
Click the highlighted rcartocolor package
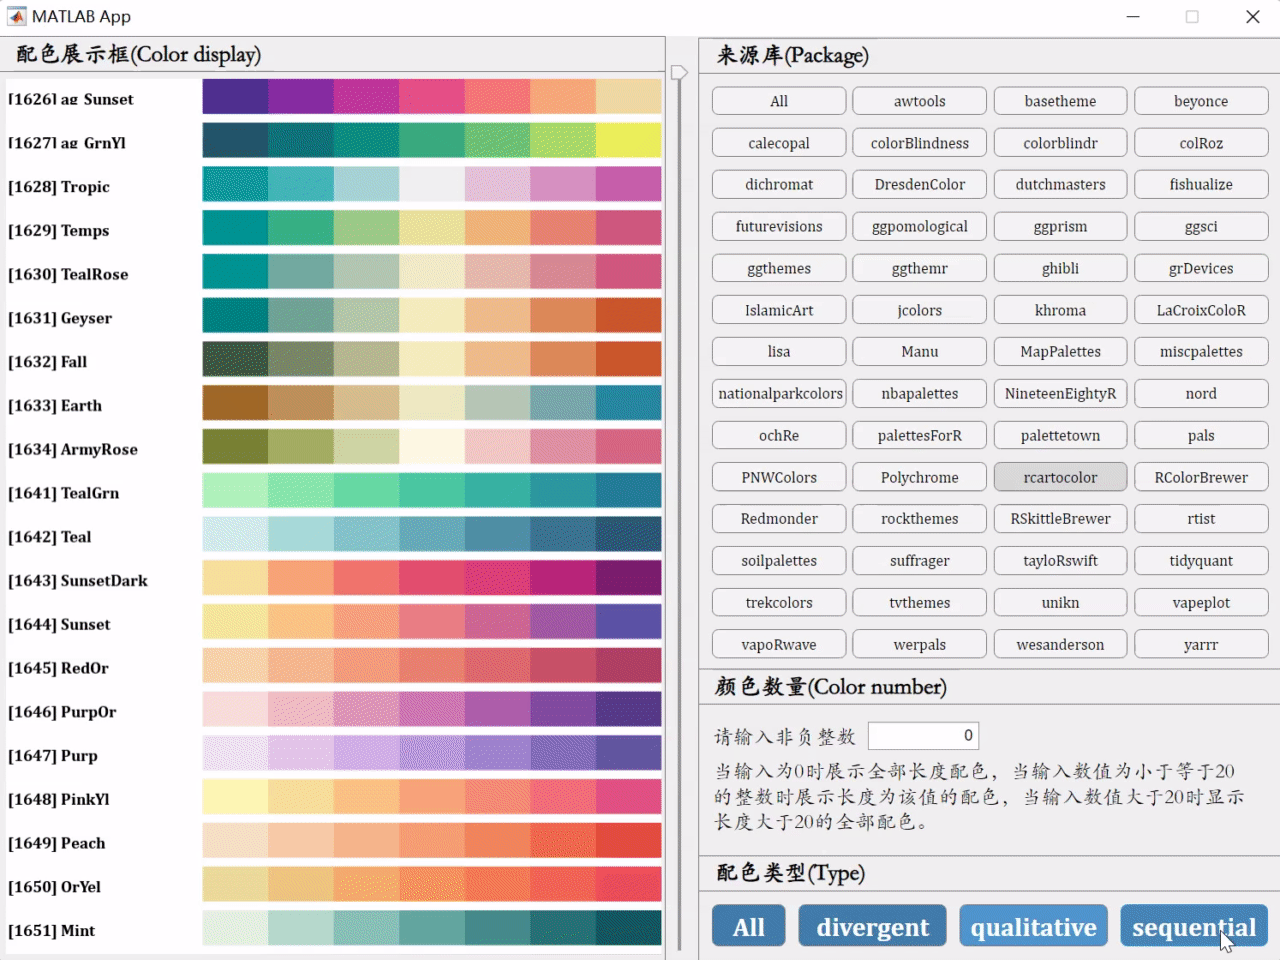[x=1060, y=477]
